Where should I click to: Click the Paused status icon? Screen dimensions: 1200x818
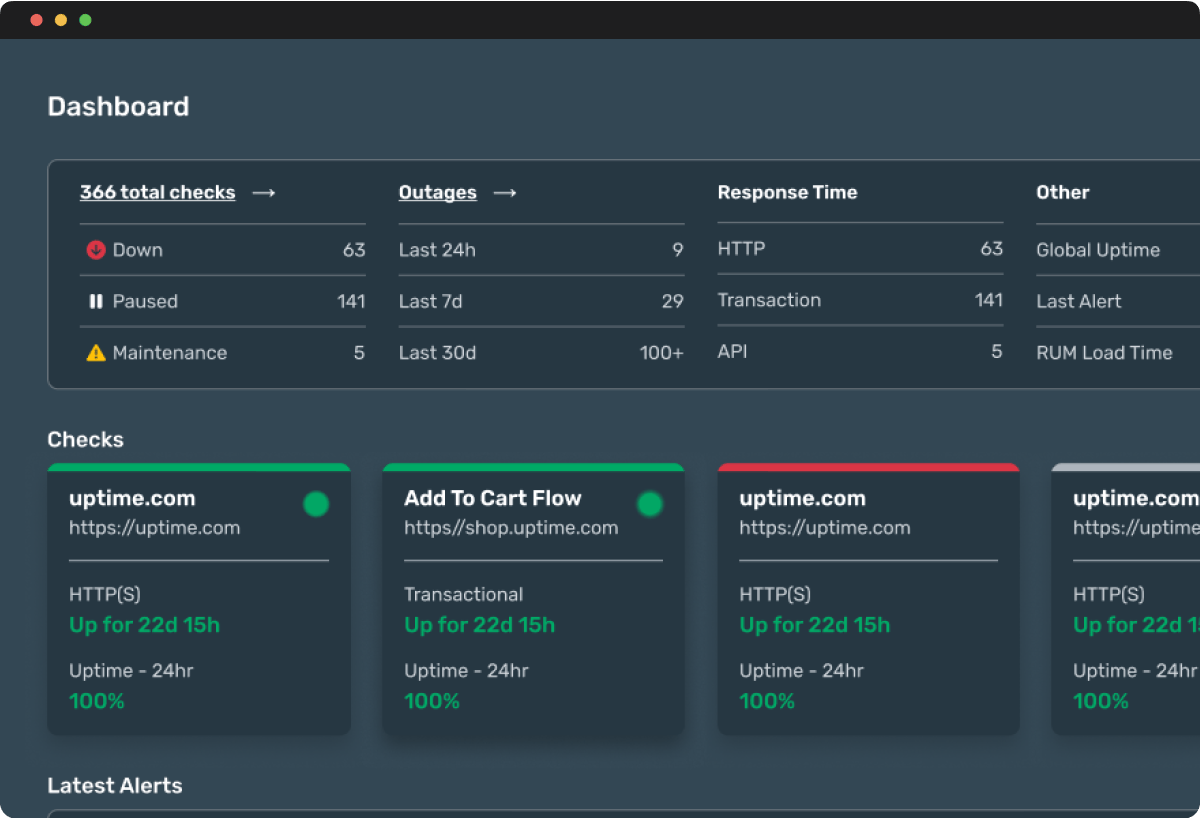(x=95, y=301)
